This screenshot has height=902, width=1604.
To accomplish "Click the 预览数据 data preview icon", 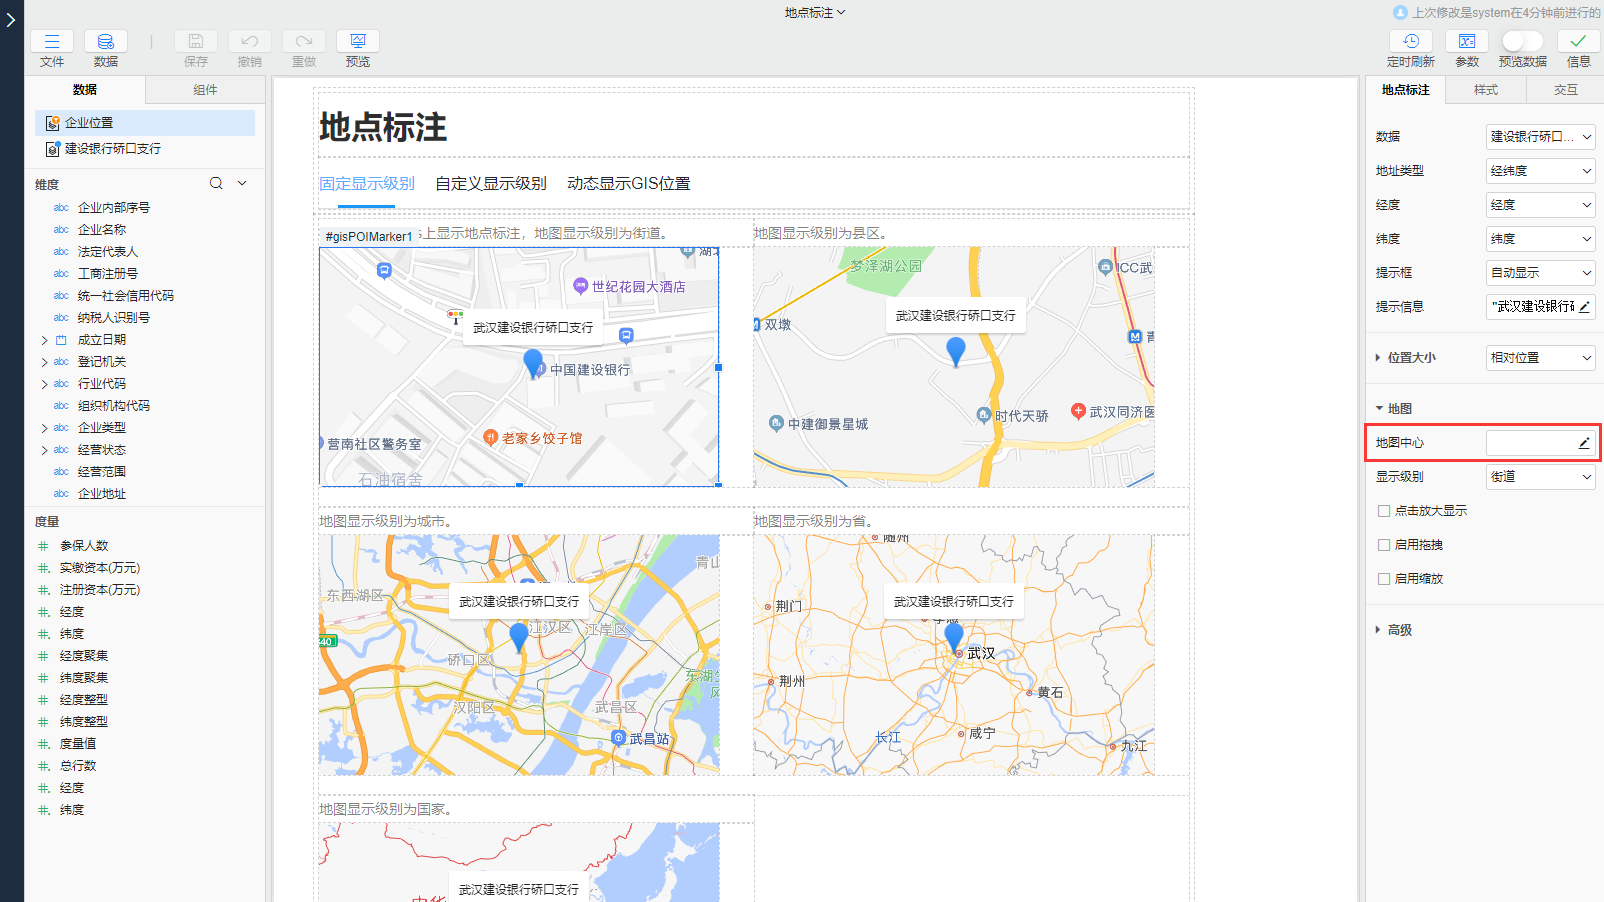I will pos(1522,41).
